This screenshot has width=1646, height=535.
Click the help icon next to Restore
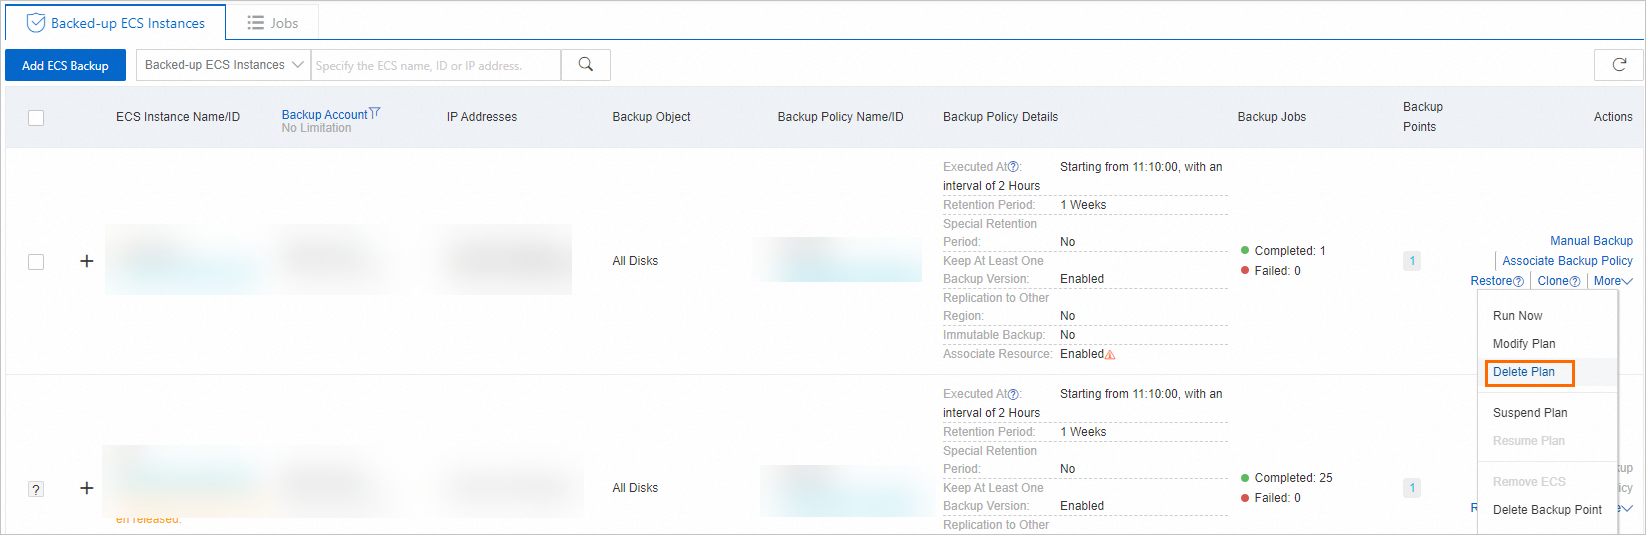[x=1519, y=282]
